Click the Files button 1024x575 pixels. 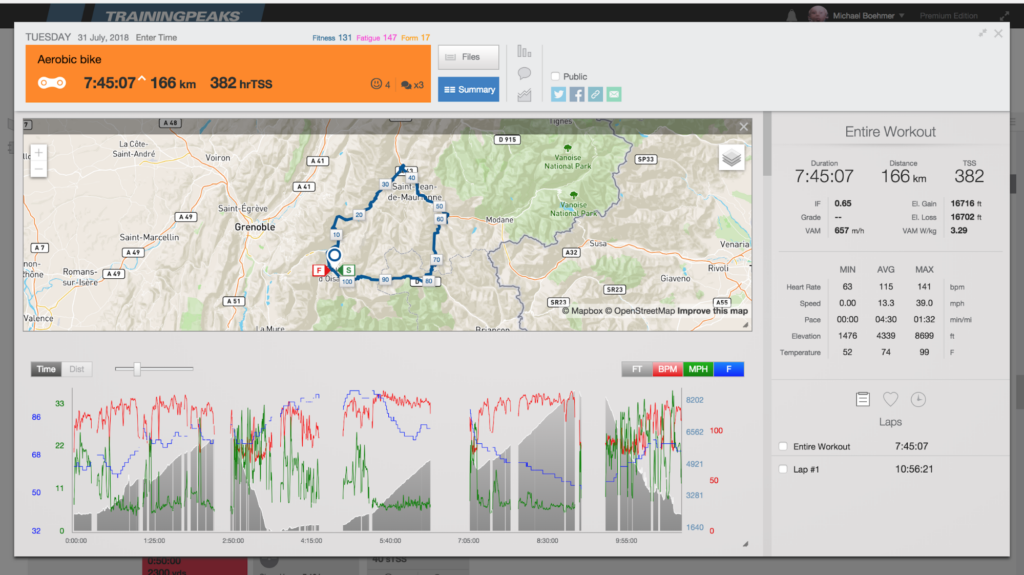[x=468, y=57]
